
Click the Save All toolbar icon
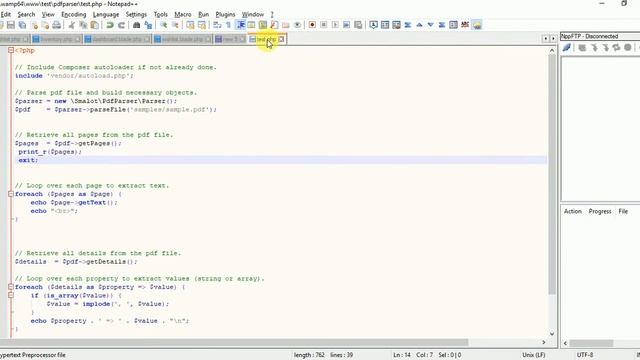pyautogui.click(x=22, y=25)
